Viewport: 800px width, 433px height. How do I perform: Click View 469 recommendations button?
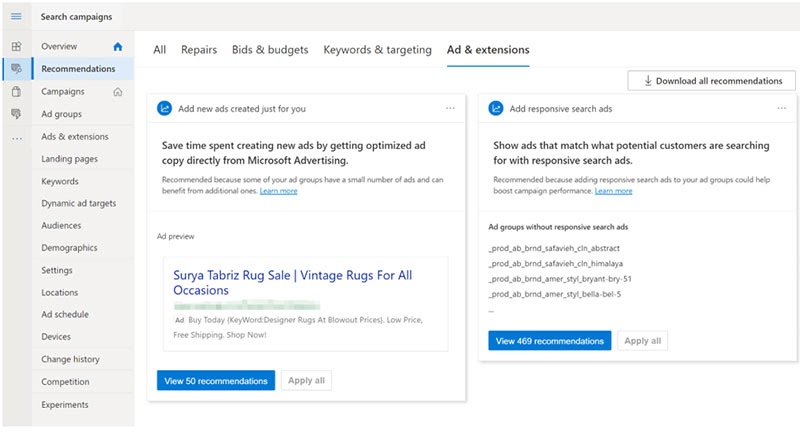click(549, 341)
